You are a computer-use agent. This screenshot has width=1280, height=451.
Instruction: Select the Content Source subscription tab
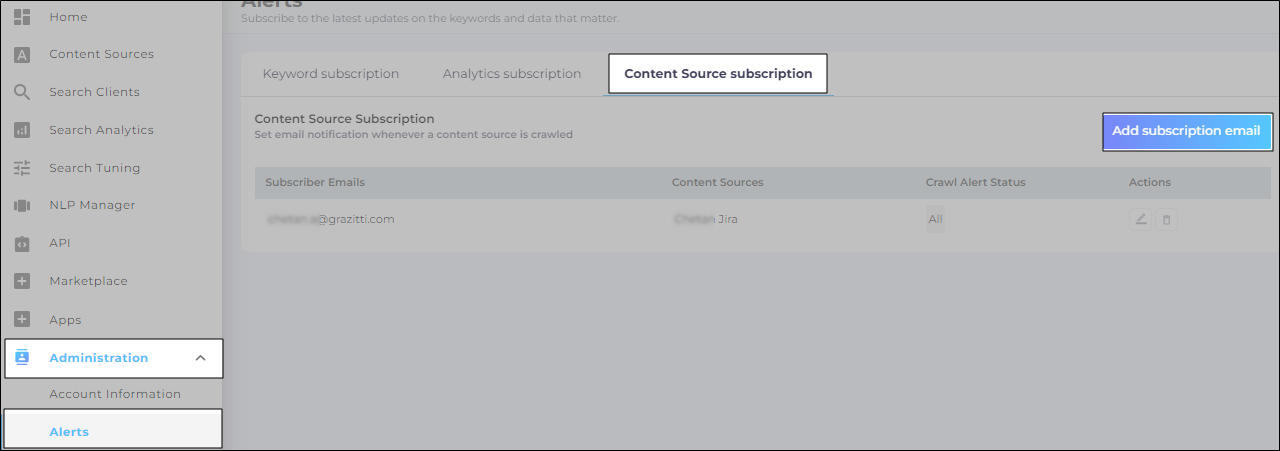tap(718, 74)
